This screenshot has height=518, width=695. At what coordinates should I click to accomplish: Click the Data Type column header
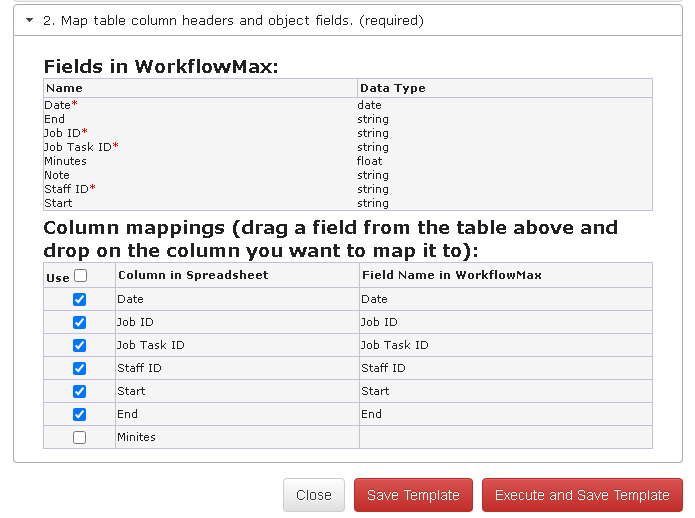[x=505, y=88]
